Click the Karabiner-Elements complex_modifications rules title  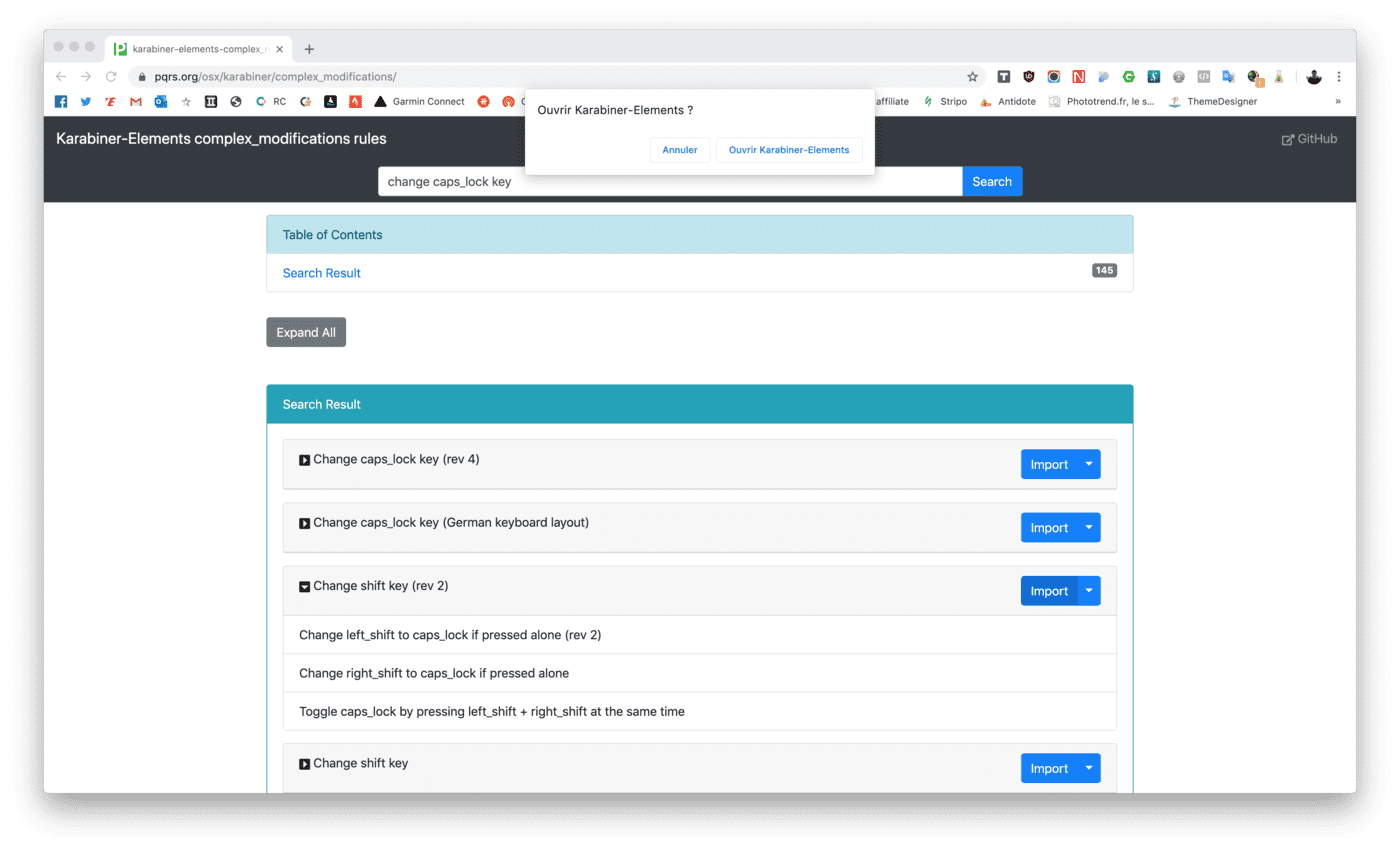coord(221,139)
